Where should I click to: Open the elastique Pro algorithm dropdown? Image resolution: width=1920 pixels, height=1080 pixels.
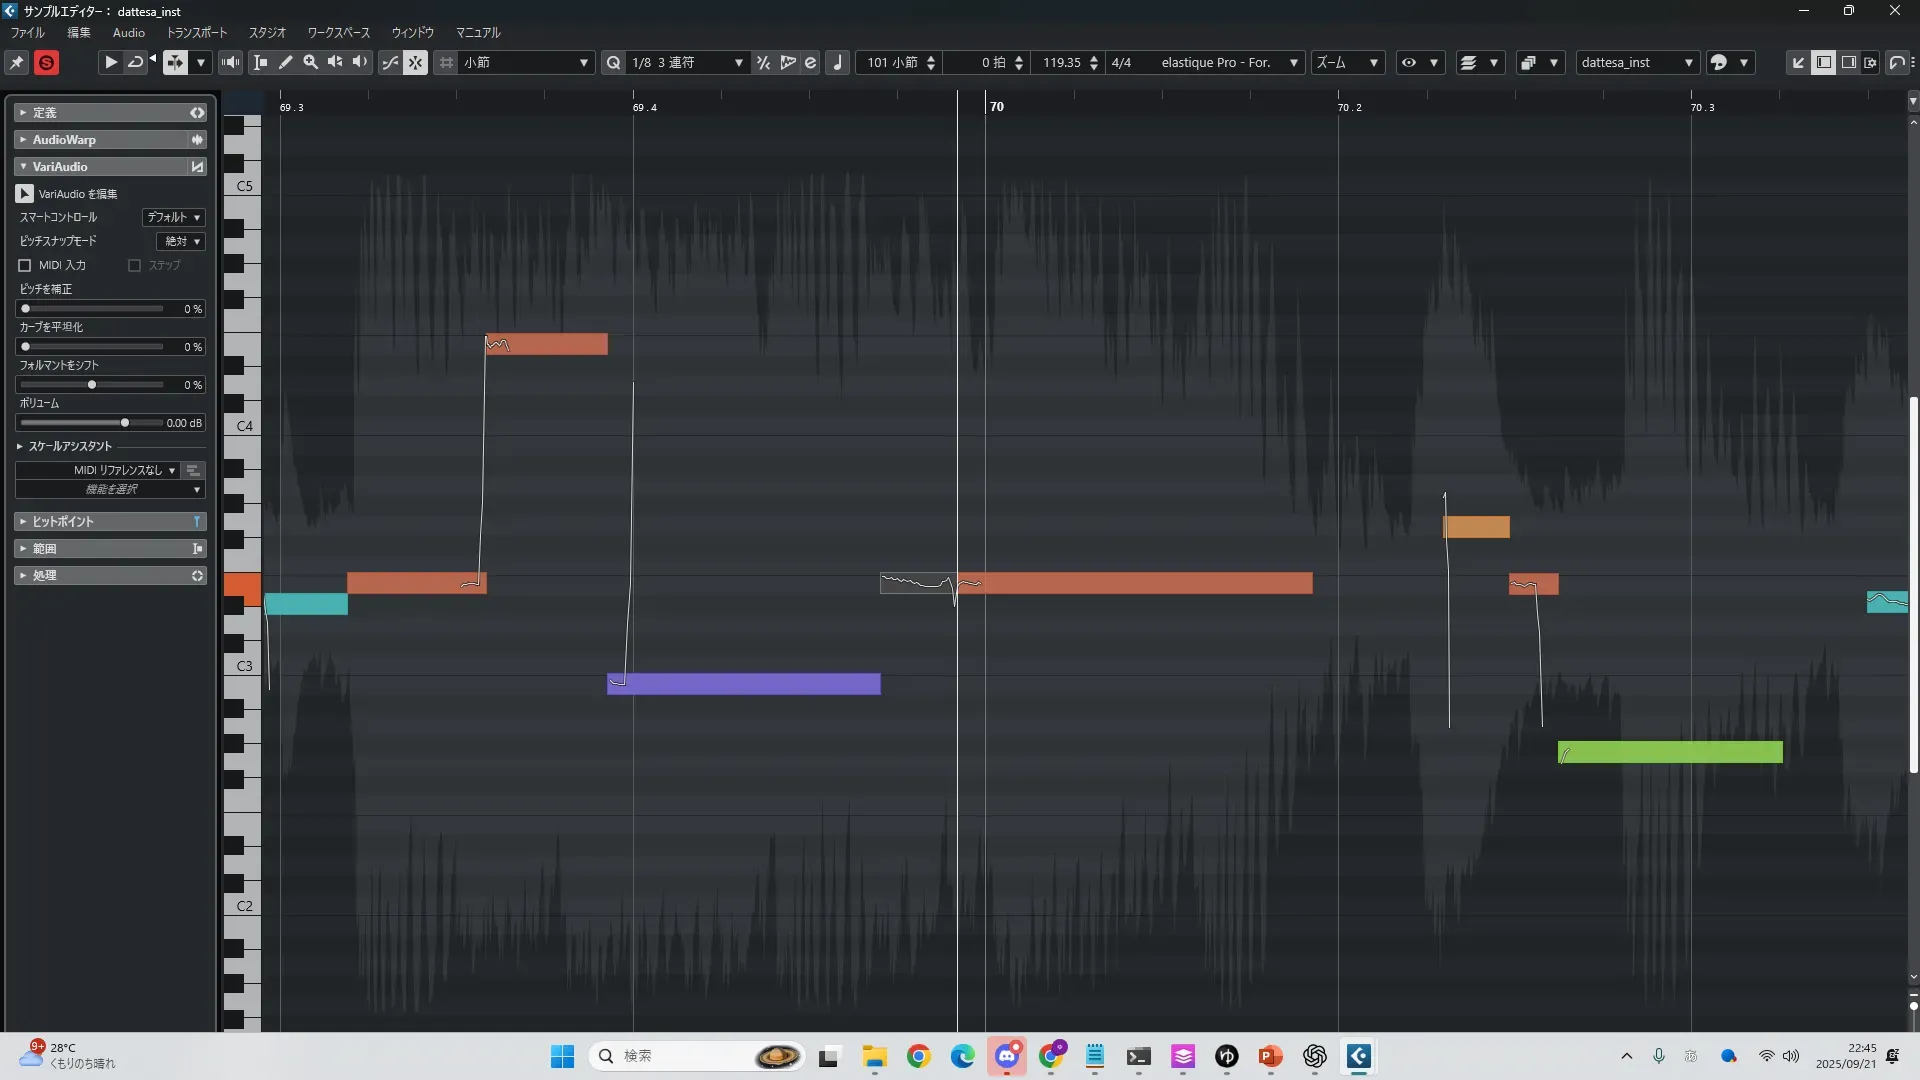pyautogui.click(x=1228, y=63)
